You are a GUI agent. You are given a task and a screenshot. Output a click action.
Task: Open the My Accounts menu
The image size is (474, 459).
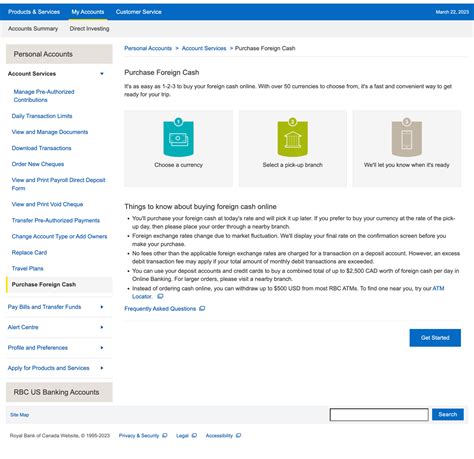pyautogui.click(x=88, y=12)
